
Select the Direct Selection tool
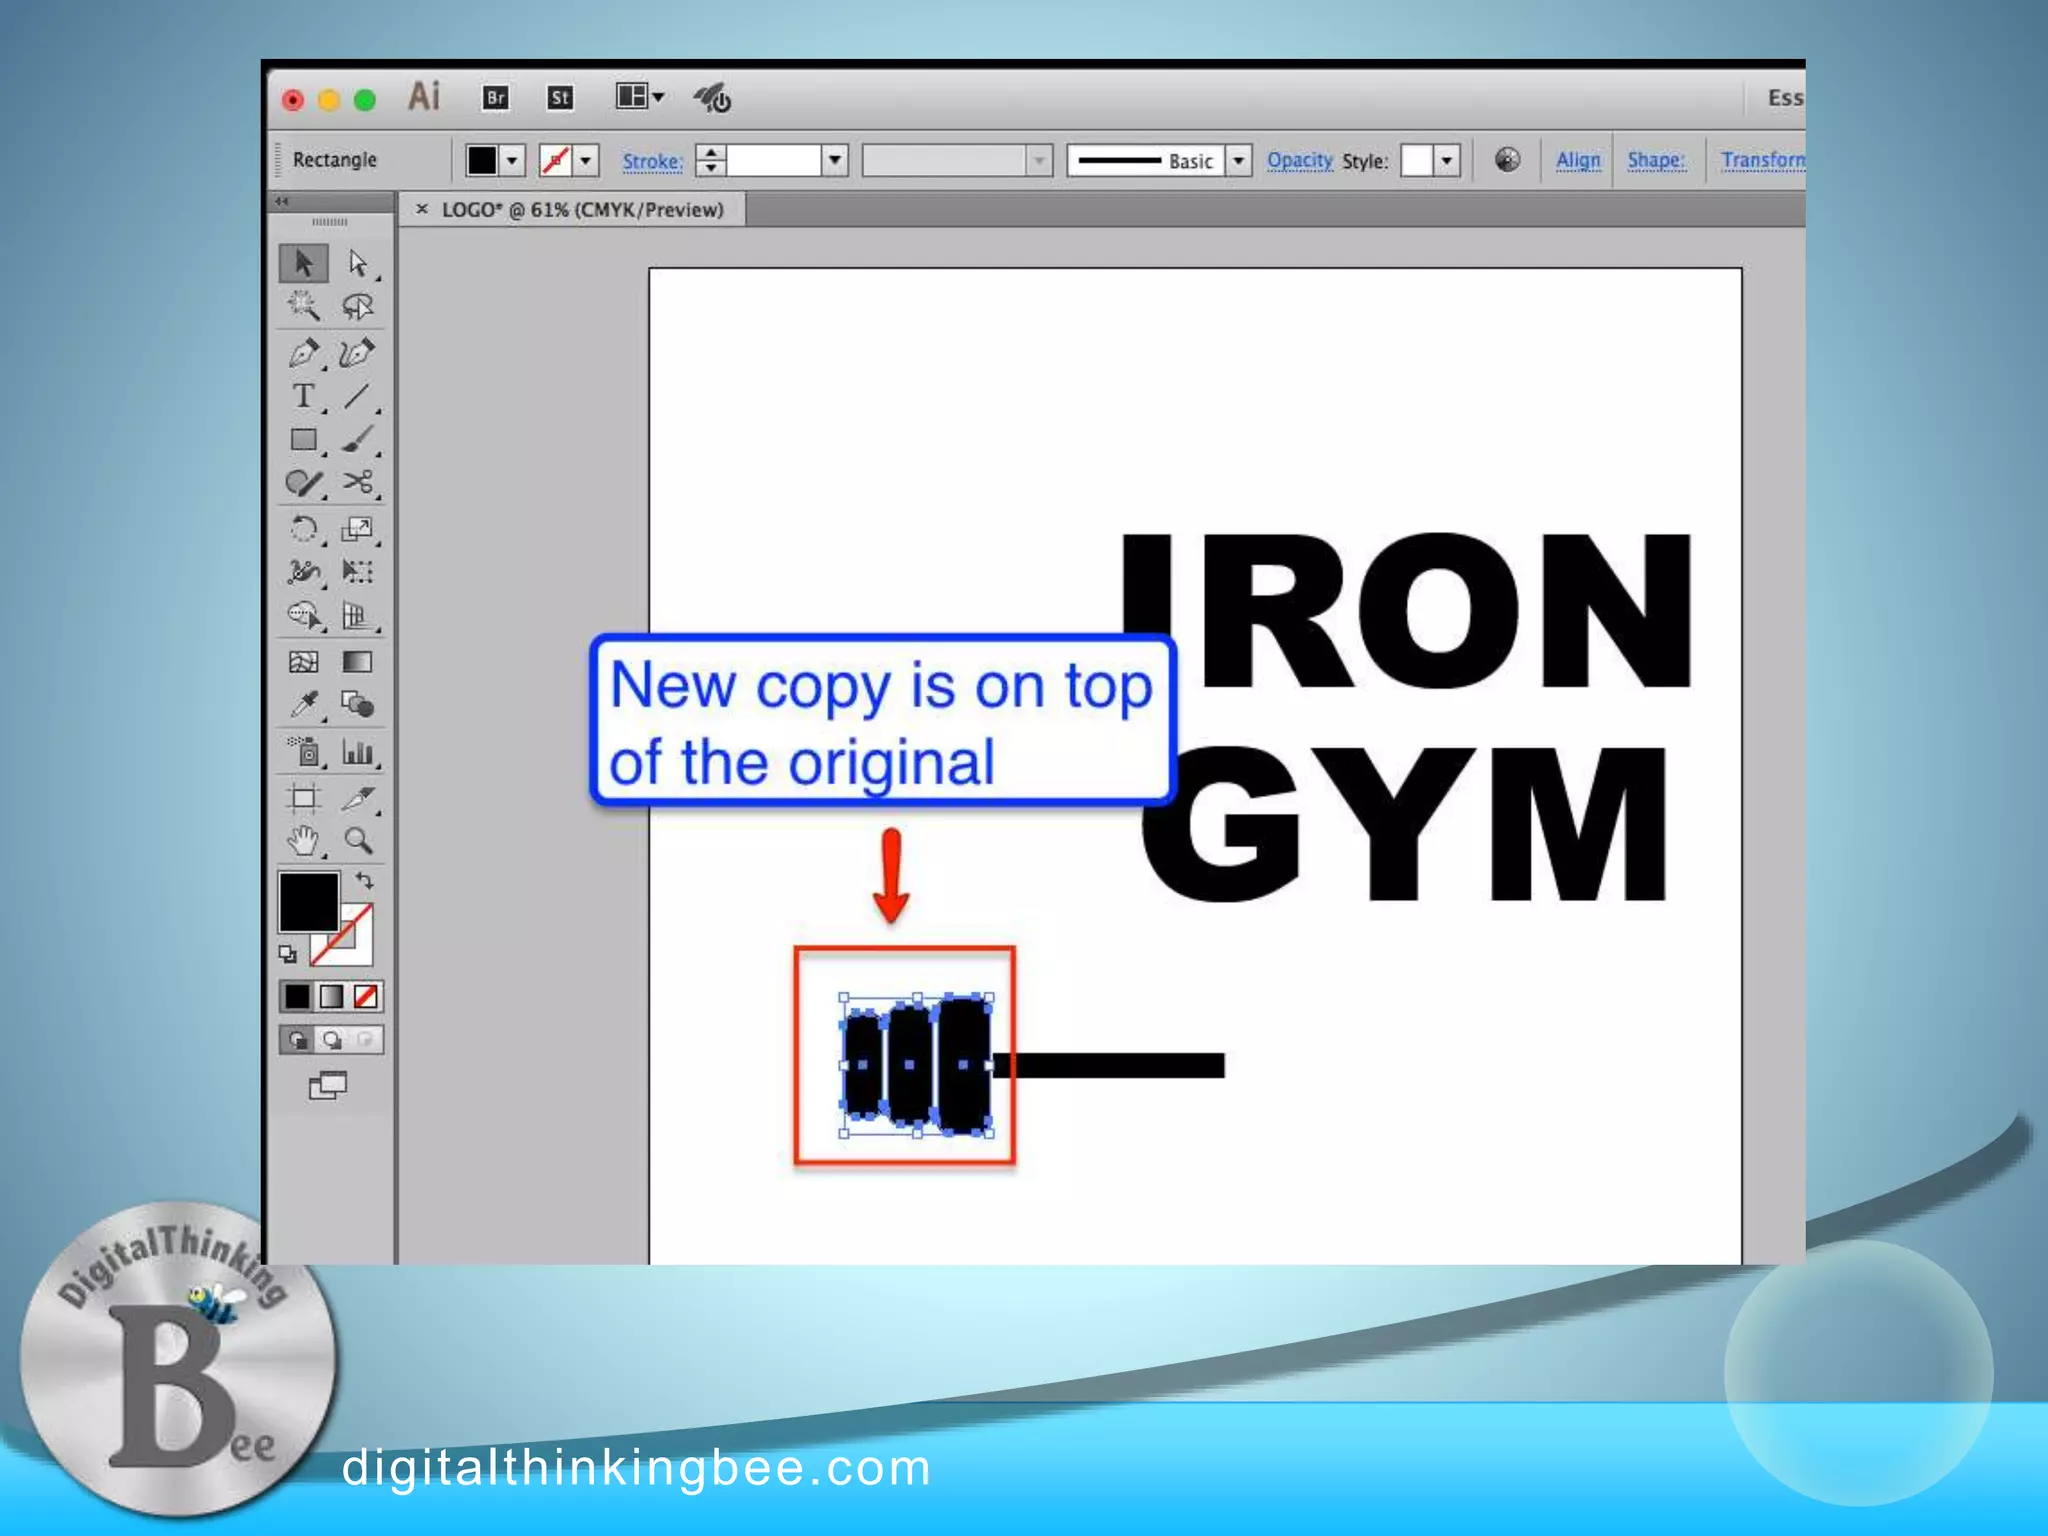(357, 263)
